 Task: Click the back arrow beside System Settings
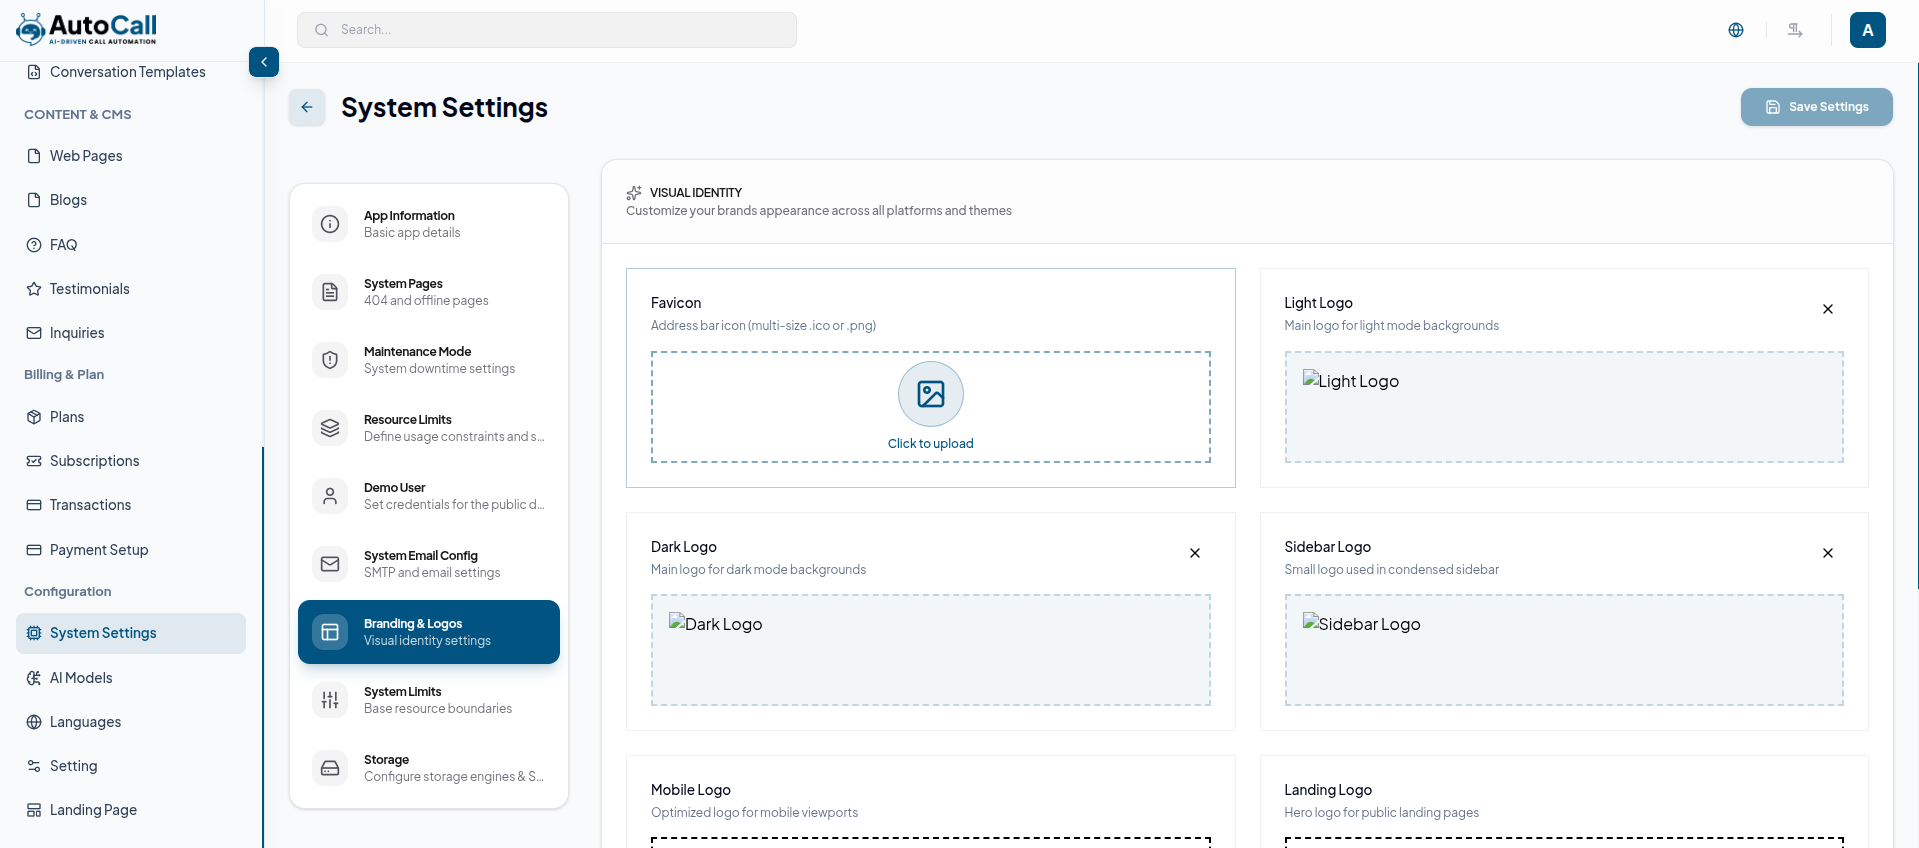(x=307, y=107)
